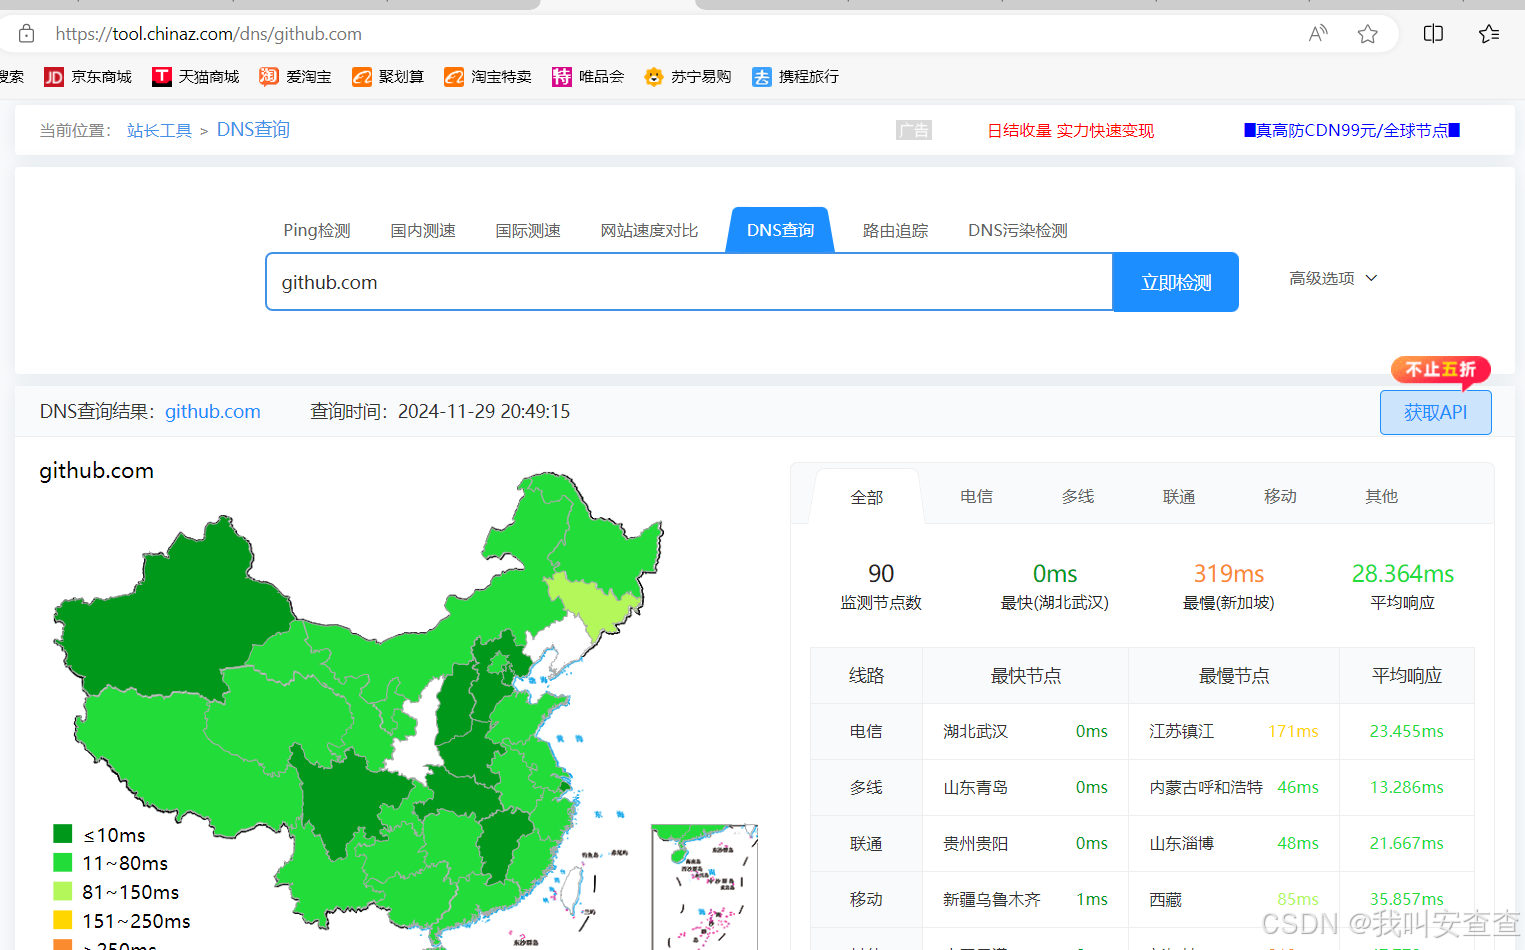Switch to the 移动 results tab
Screen dimensions: 1525x950
(x=1280, y=495)
